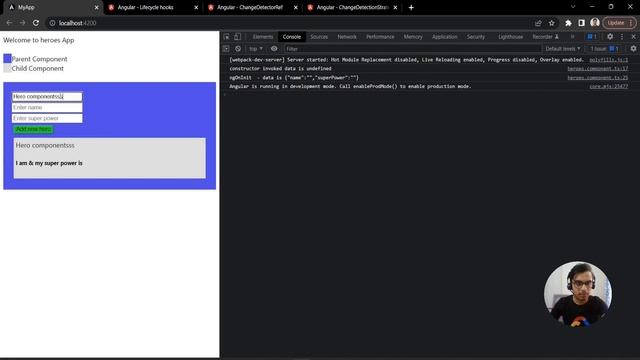Switch to the Elements tab
640x360 pixels.
pos(263,37)
